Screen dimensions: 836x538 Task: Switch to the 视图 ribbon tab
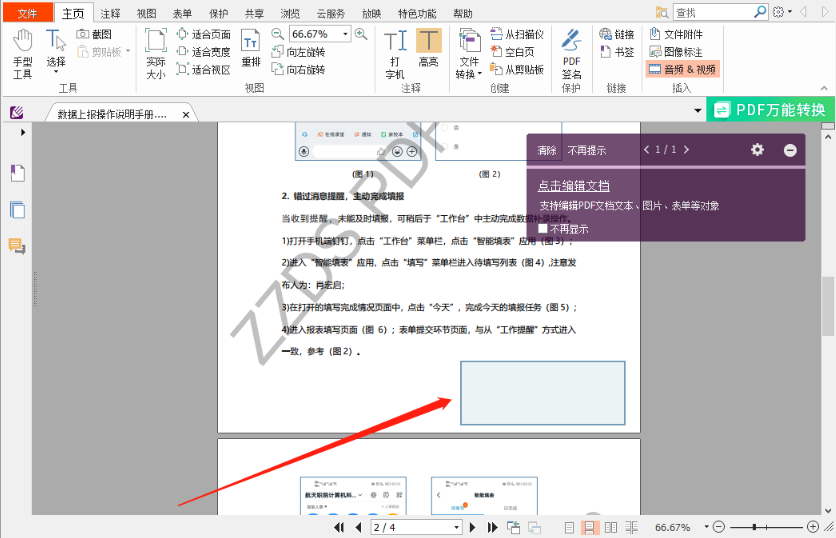(x=146, y=14)
